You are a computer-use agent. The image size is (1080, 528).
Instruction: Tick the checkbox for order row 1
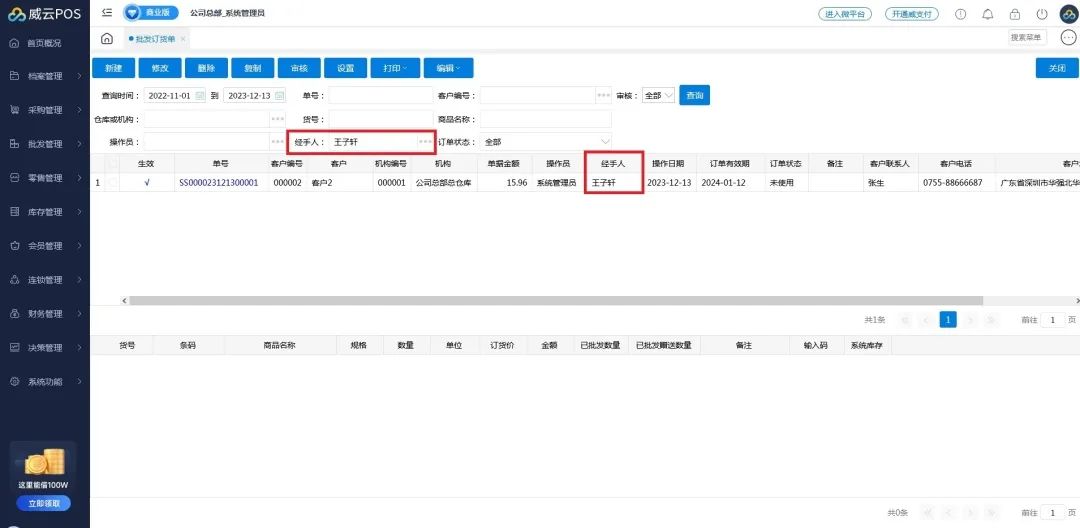click(113, 183)
